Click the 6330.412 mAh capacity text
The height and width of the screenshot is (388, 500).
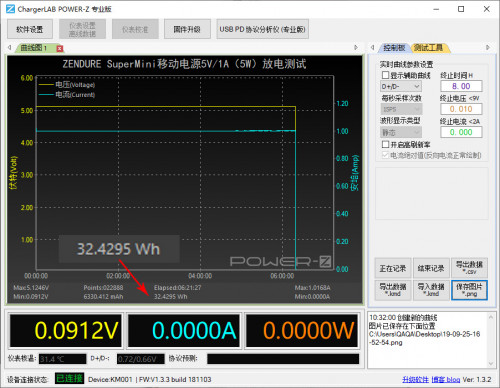click(x=103, y=296)
